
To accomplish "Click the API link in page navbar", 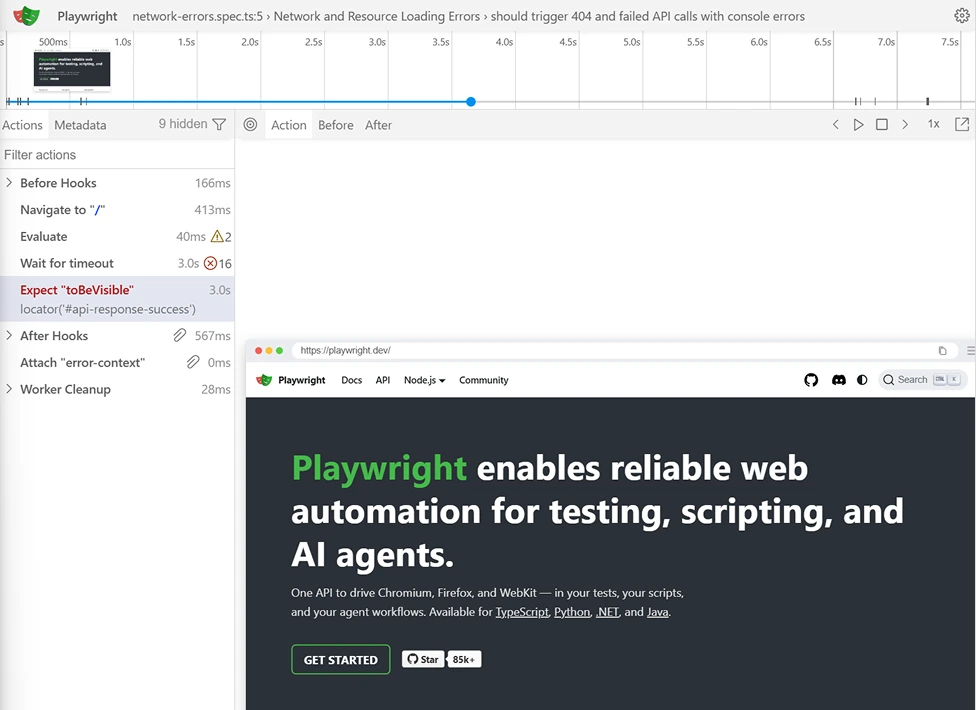I will 383,380.
